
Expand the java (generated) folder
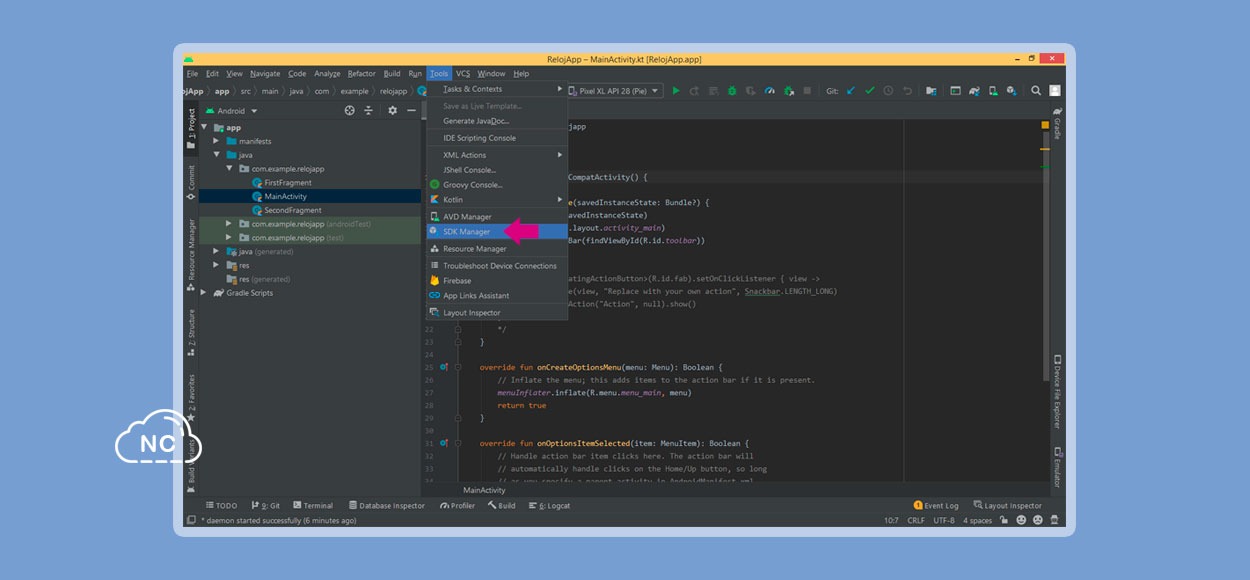click(216, 251)
